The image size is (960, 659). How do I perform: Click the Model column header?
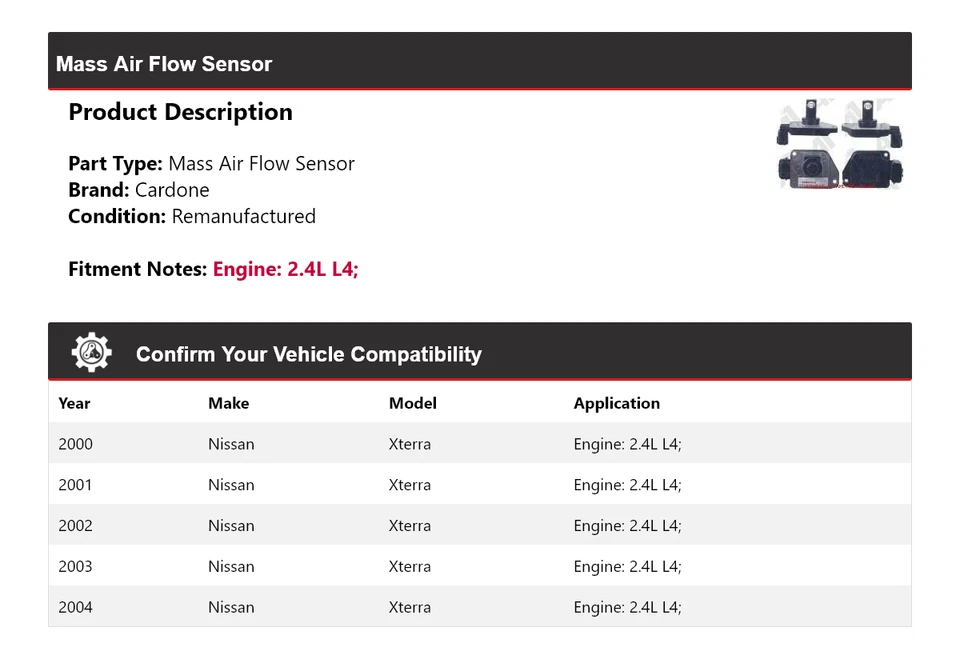pyautogui.click(x=412, y=403)
